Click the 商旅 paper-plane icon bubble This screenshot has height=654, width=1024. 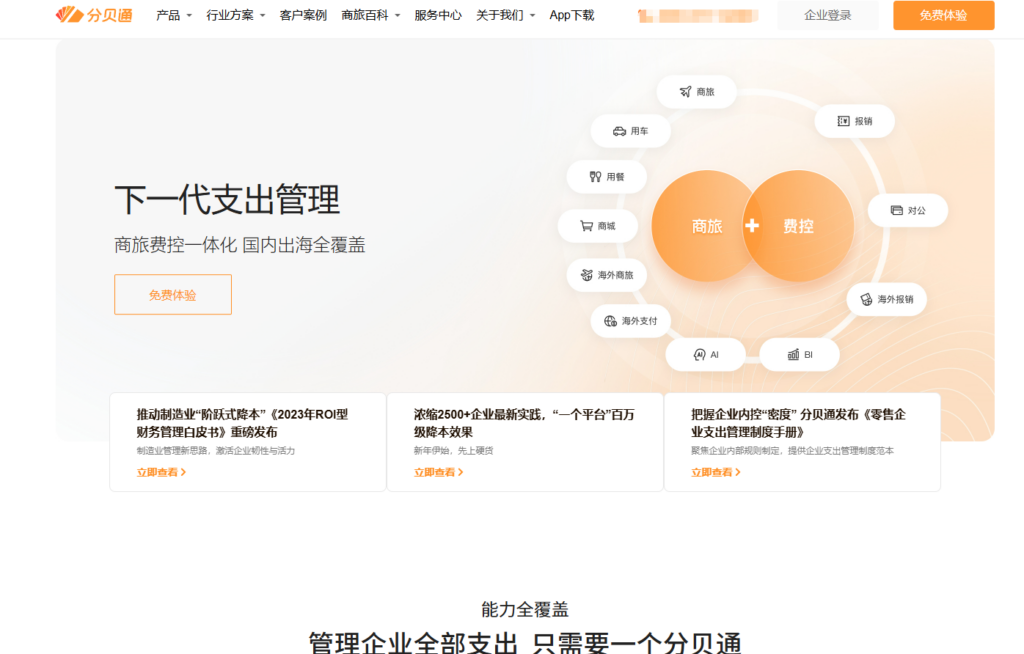coord(696,91)
